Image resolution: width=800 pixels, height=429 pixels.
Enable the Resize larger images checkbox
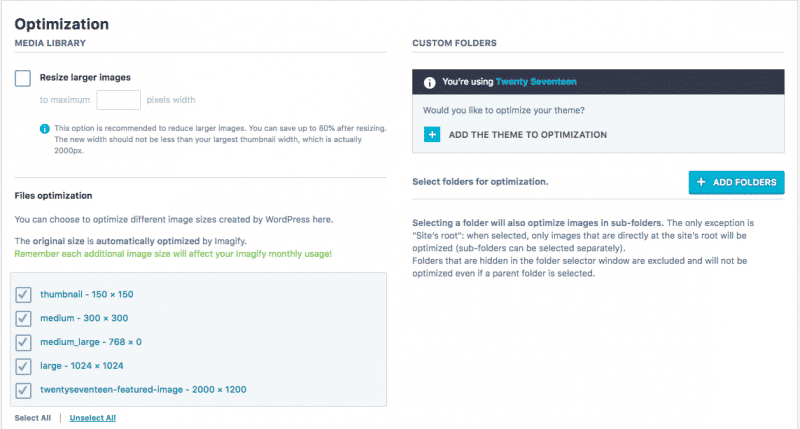[x=23, y=78]
